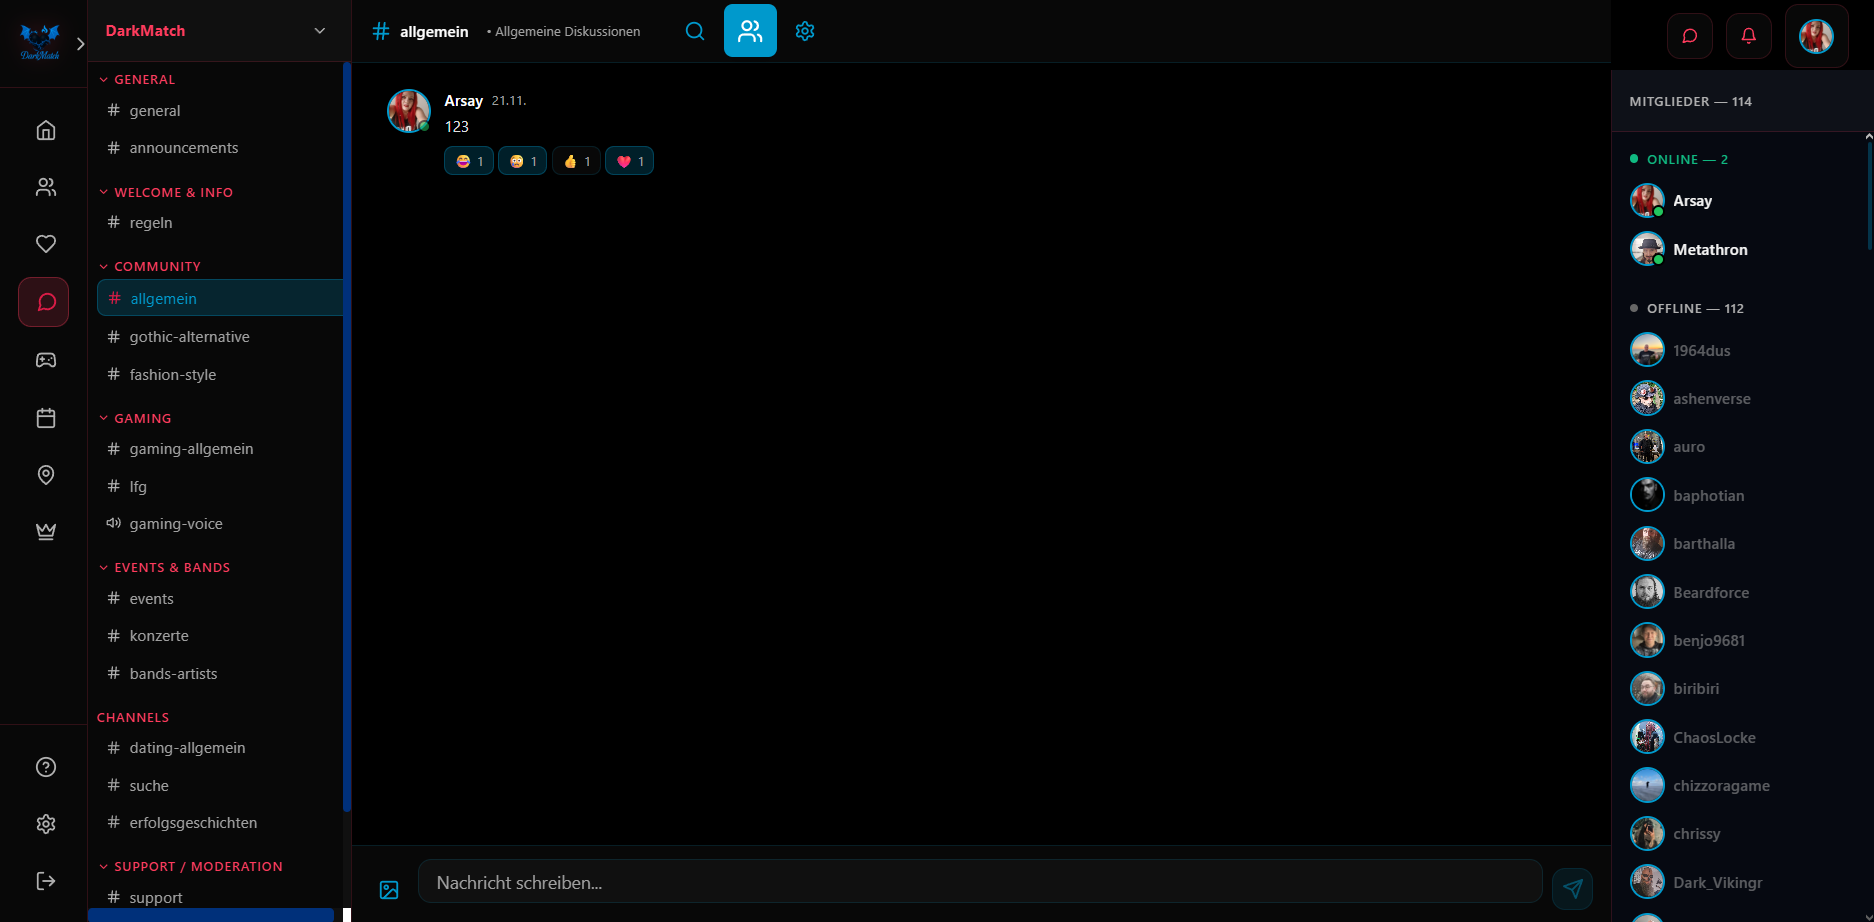Collapse the GENERAL category
1874x922 pixels.
(x=138, y=79)
